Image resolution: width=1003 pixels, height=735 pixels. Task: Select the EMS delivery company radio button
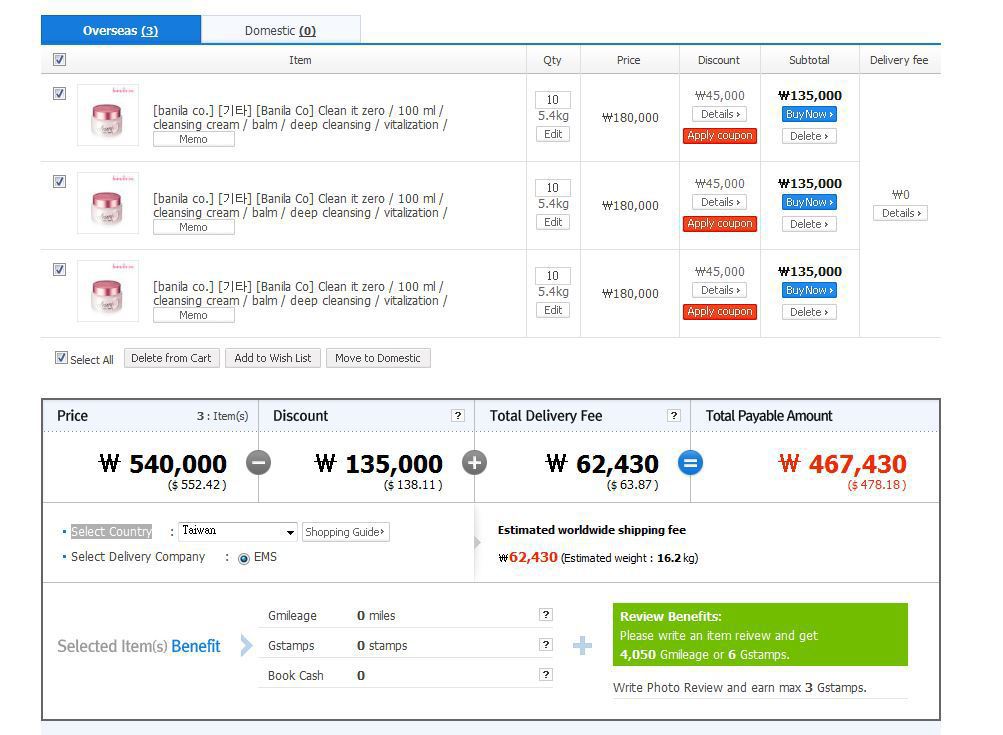(244, 558)
